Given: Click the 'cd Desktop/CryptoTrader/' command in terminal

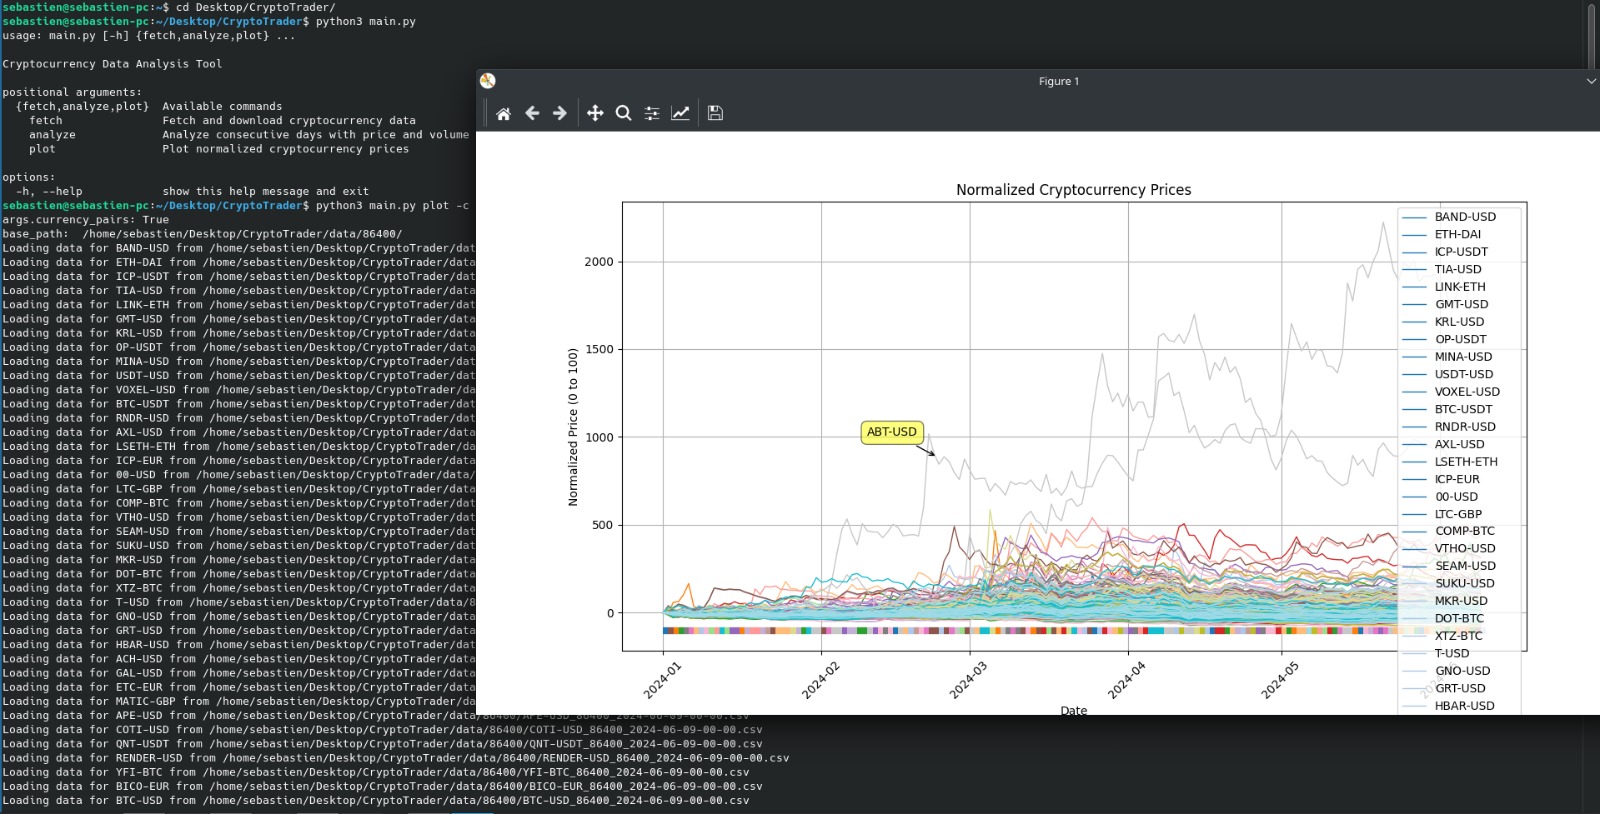Looking at the screenshot, I should tap(256, 7).
